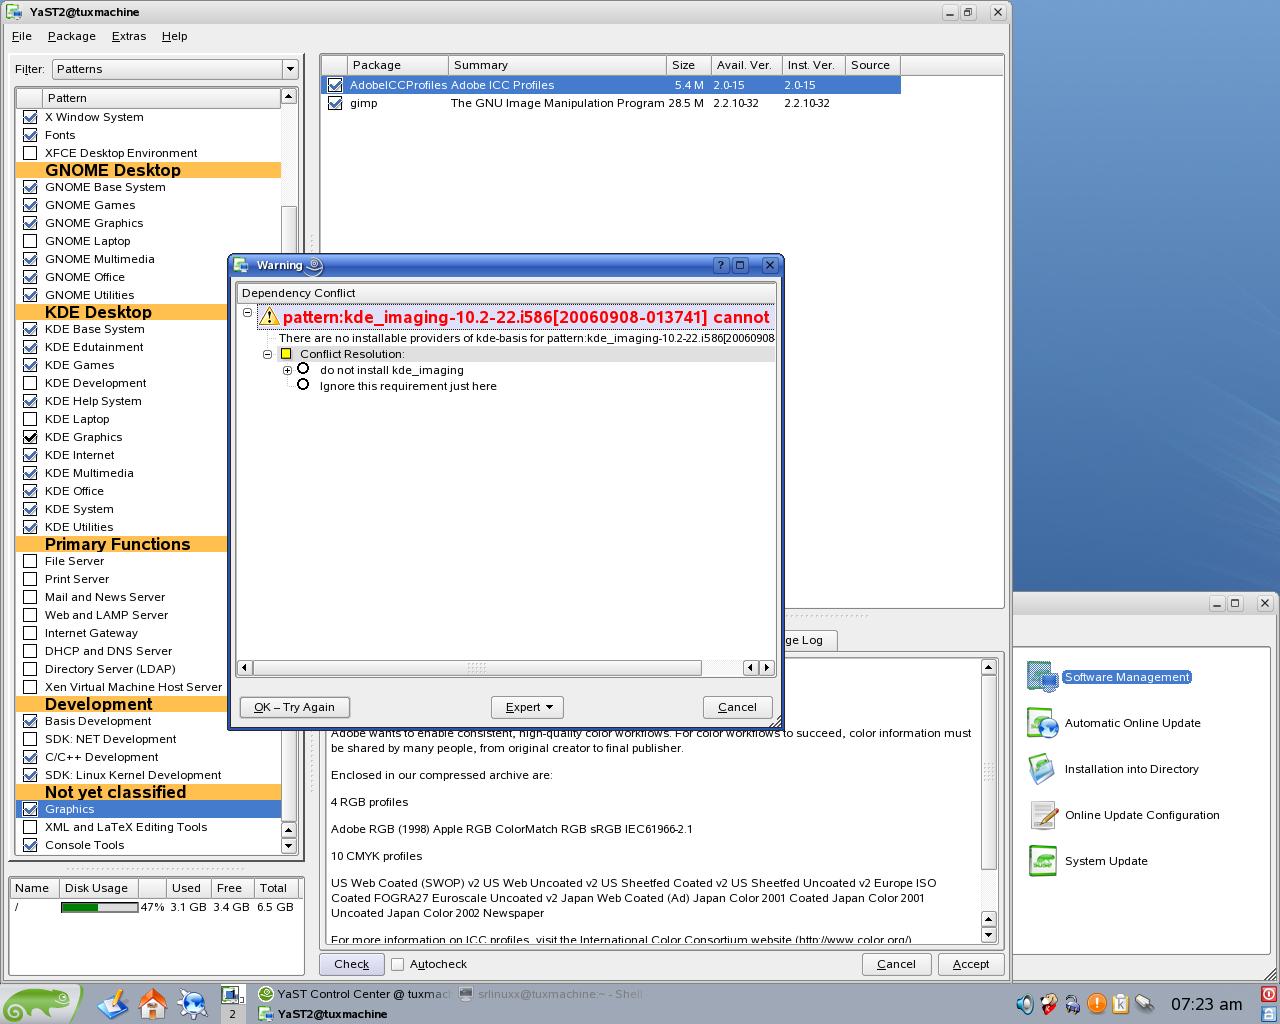Open the Software Management module icon
Viewport: 1280px width, 1024px height.
pyautogui.click(x=1042, y=677)
